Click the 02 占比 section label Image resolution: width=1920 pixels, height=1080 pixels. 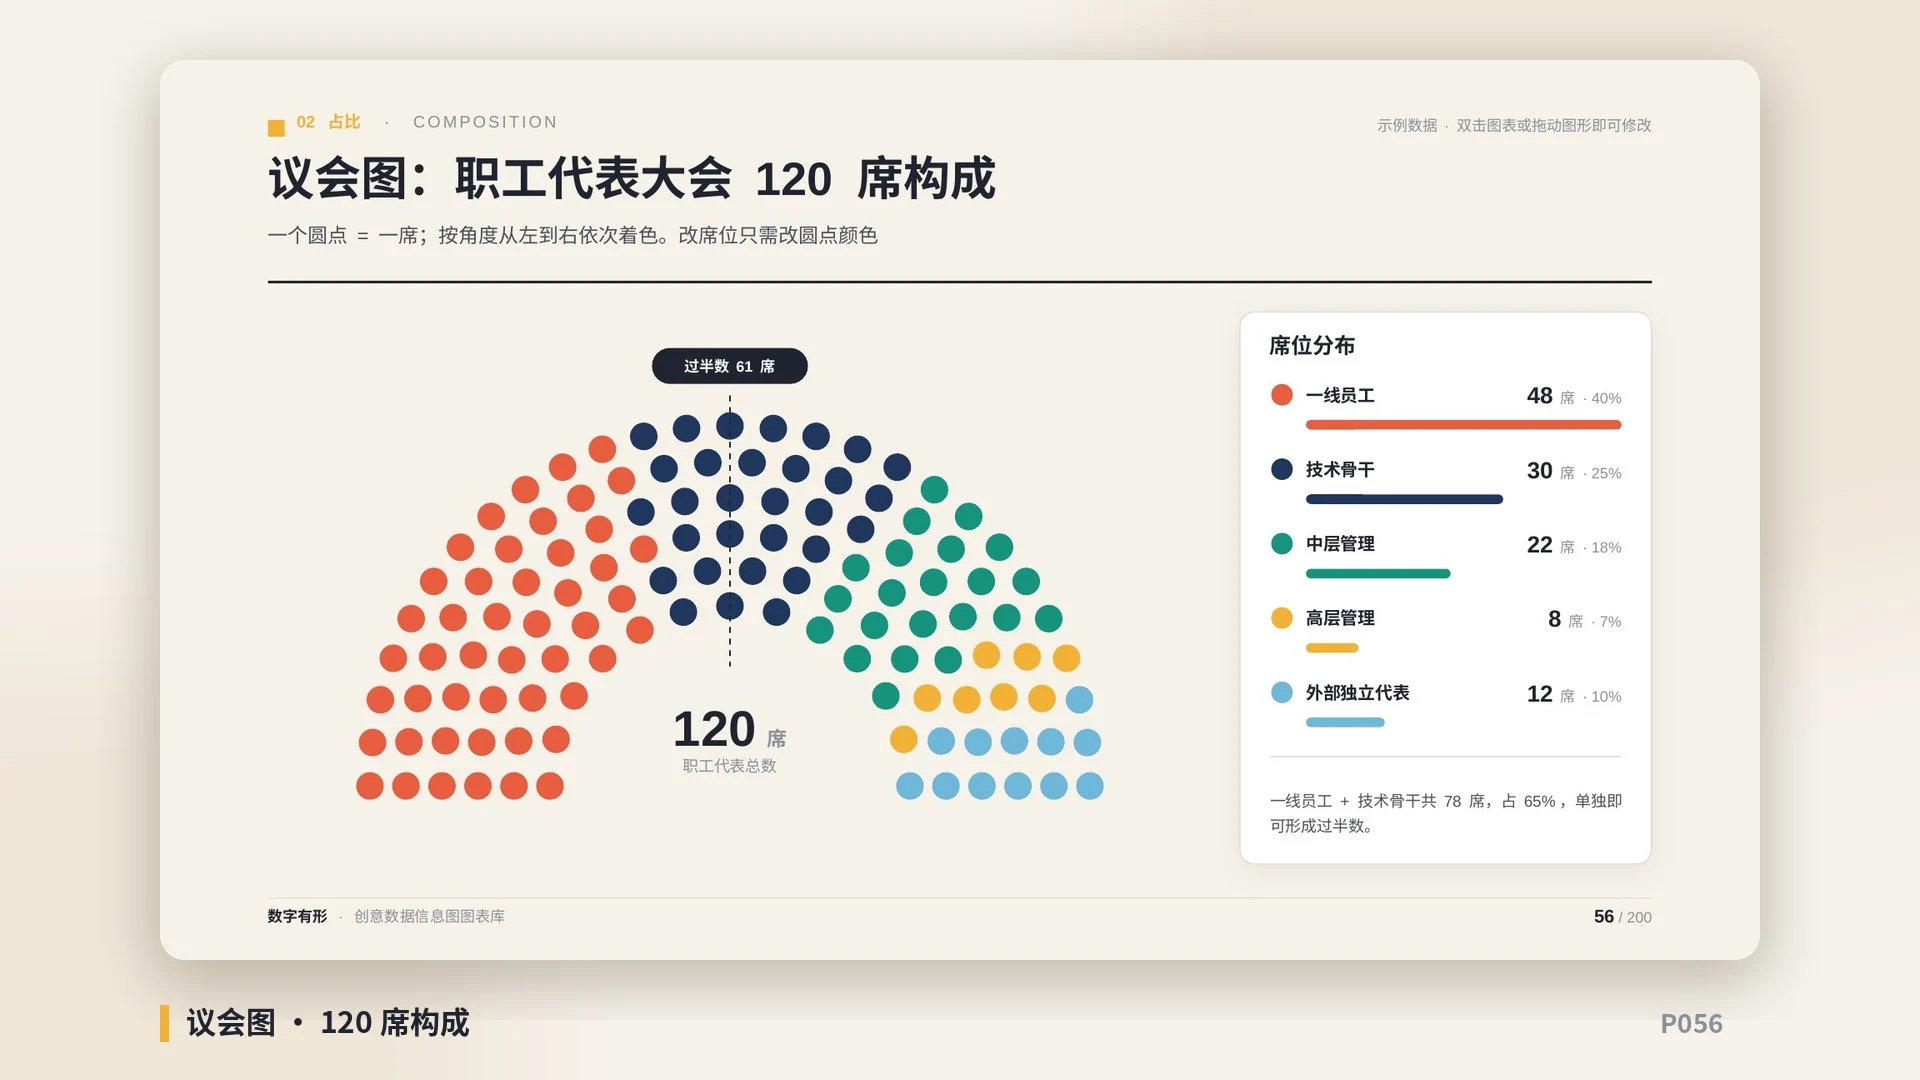click(x=328, y=122)
